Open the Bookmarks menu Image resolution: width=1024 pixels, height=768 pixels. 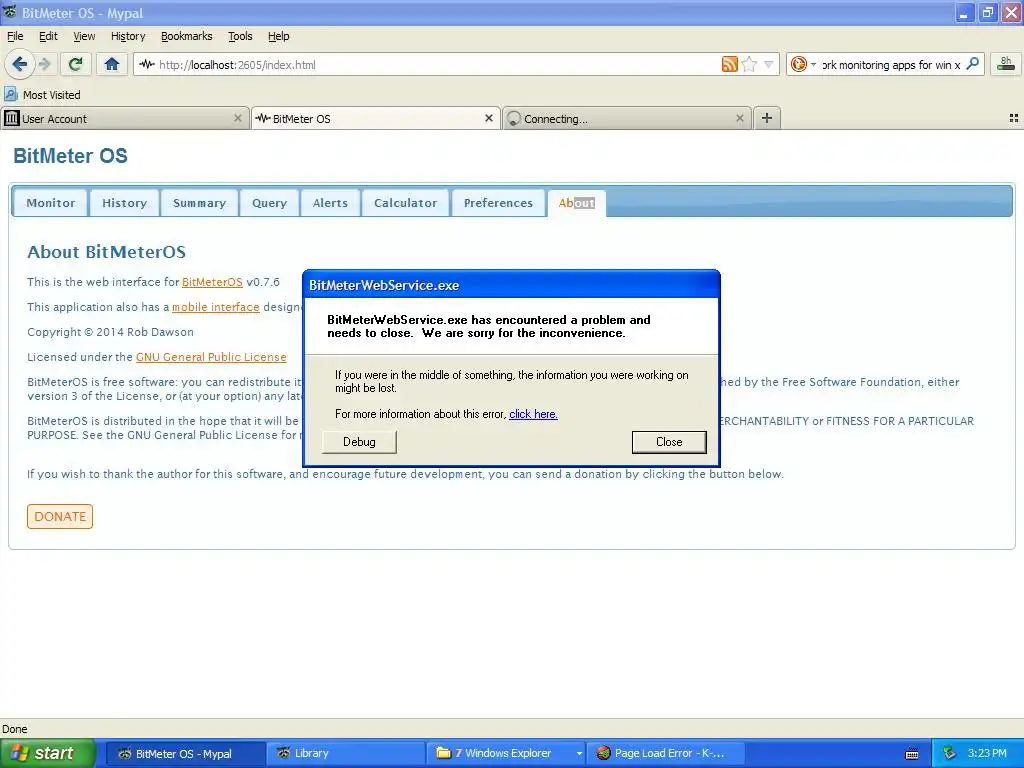187,36
